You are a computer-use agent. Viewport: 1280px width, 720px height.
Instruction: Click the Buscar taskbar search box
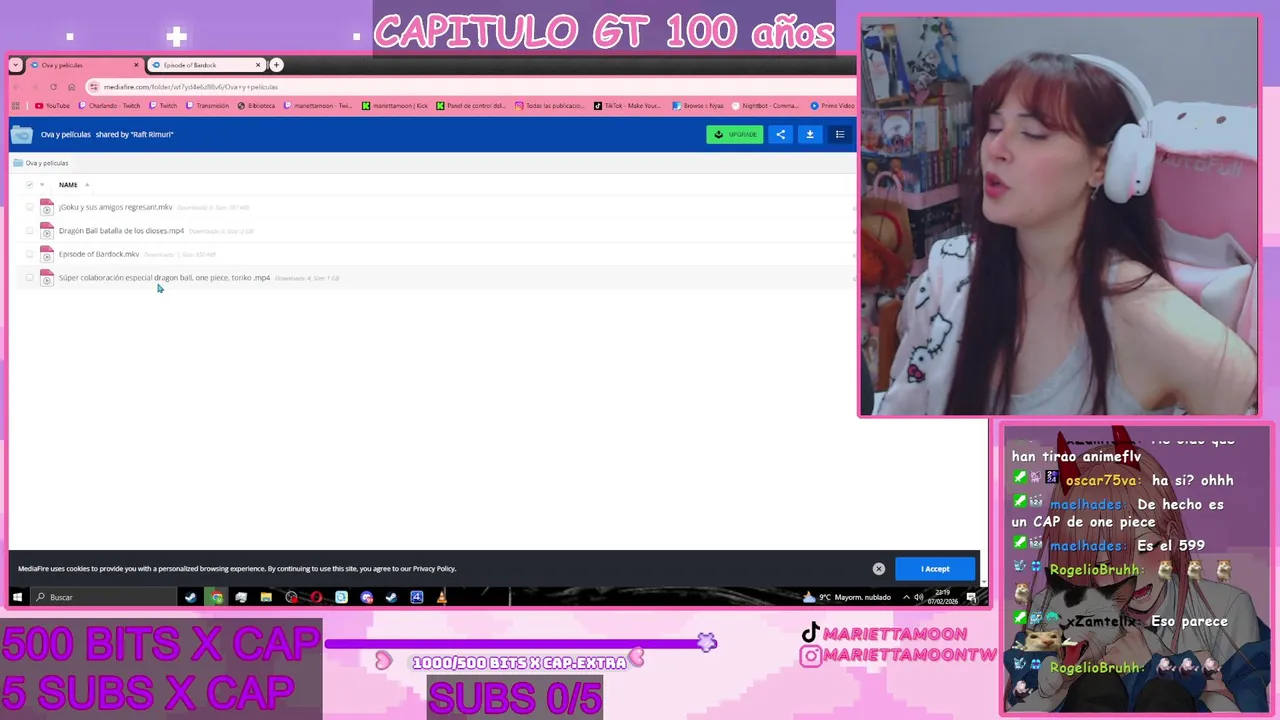[103, 597]
